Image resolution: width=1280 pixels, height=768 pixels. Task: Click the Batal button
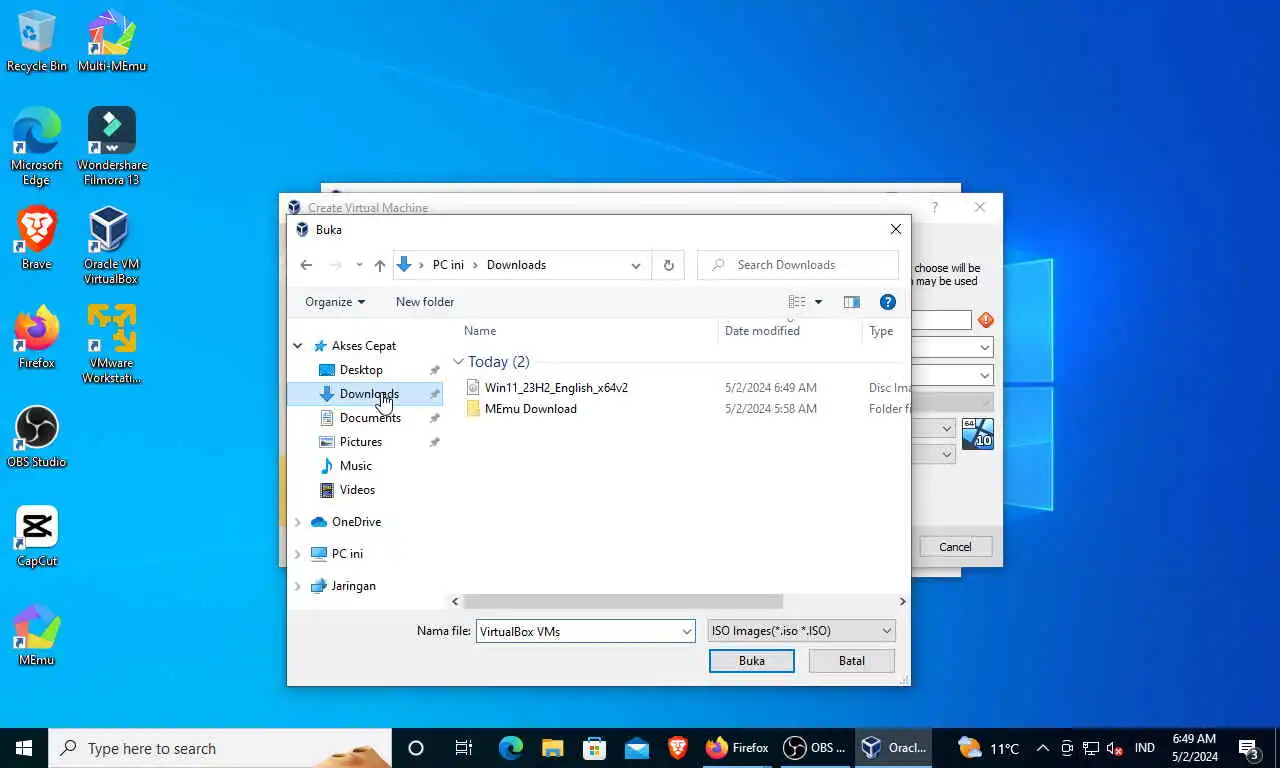(852, 661)
